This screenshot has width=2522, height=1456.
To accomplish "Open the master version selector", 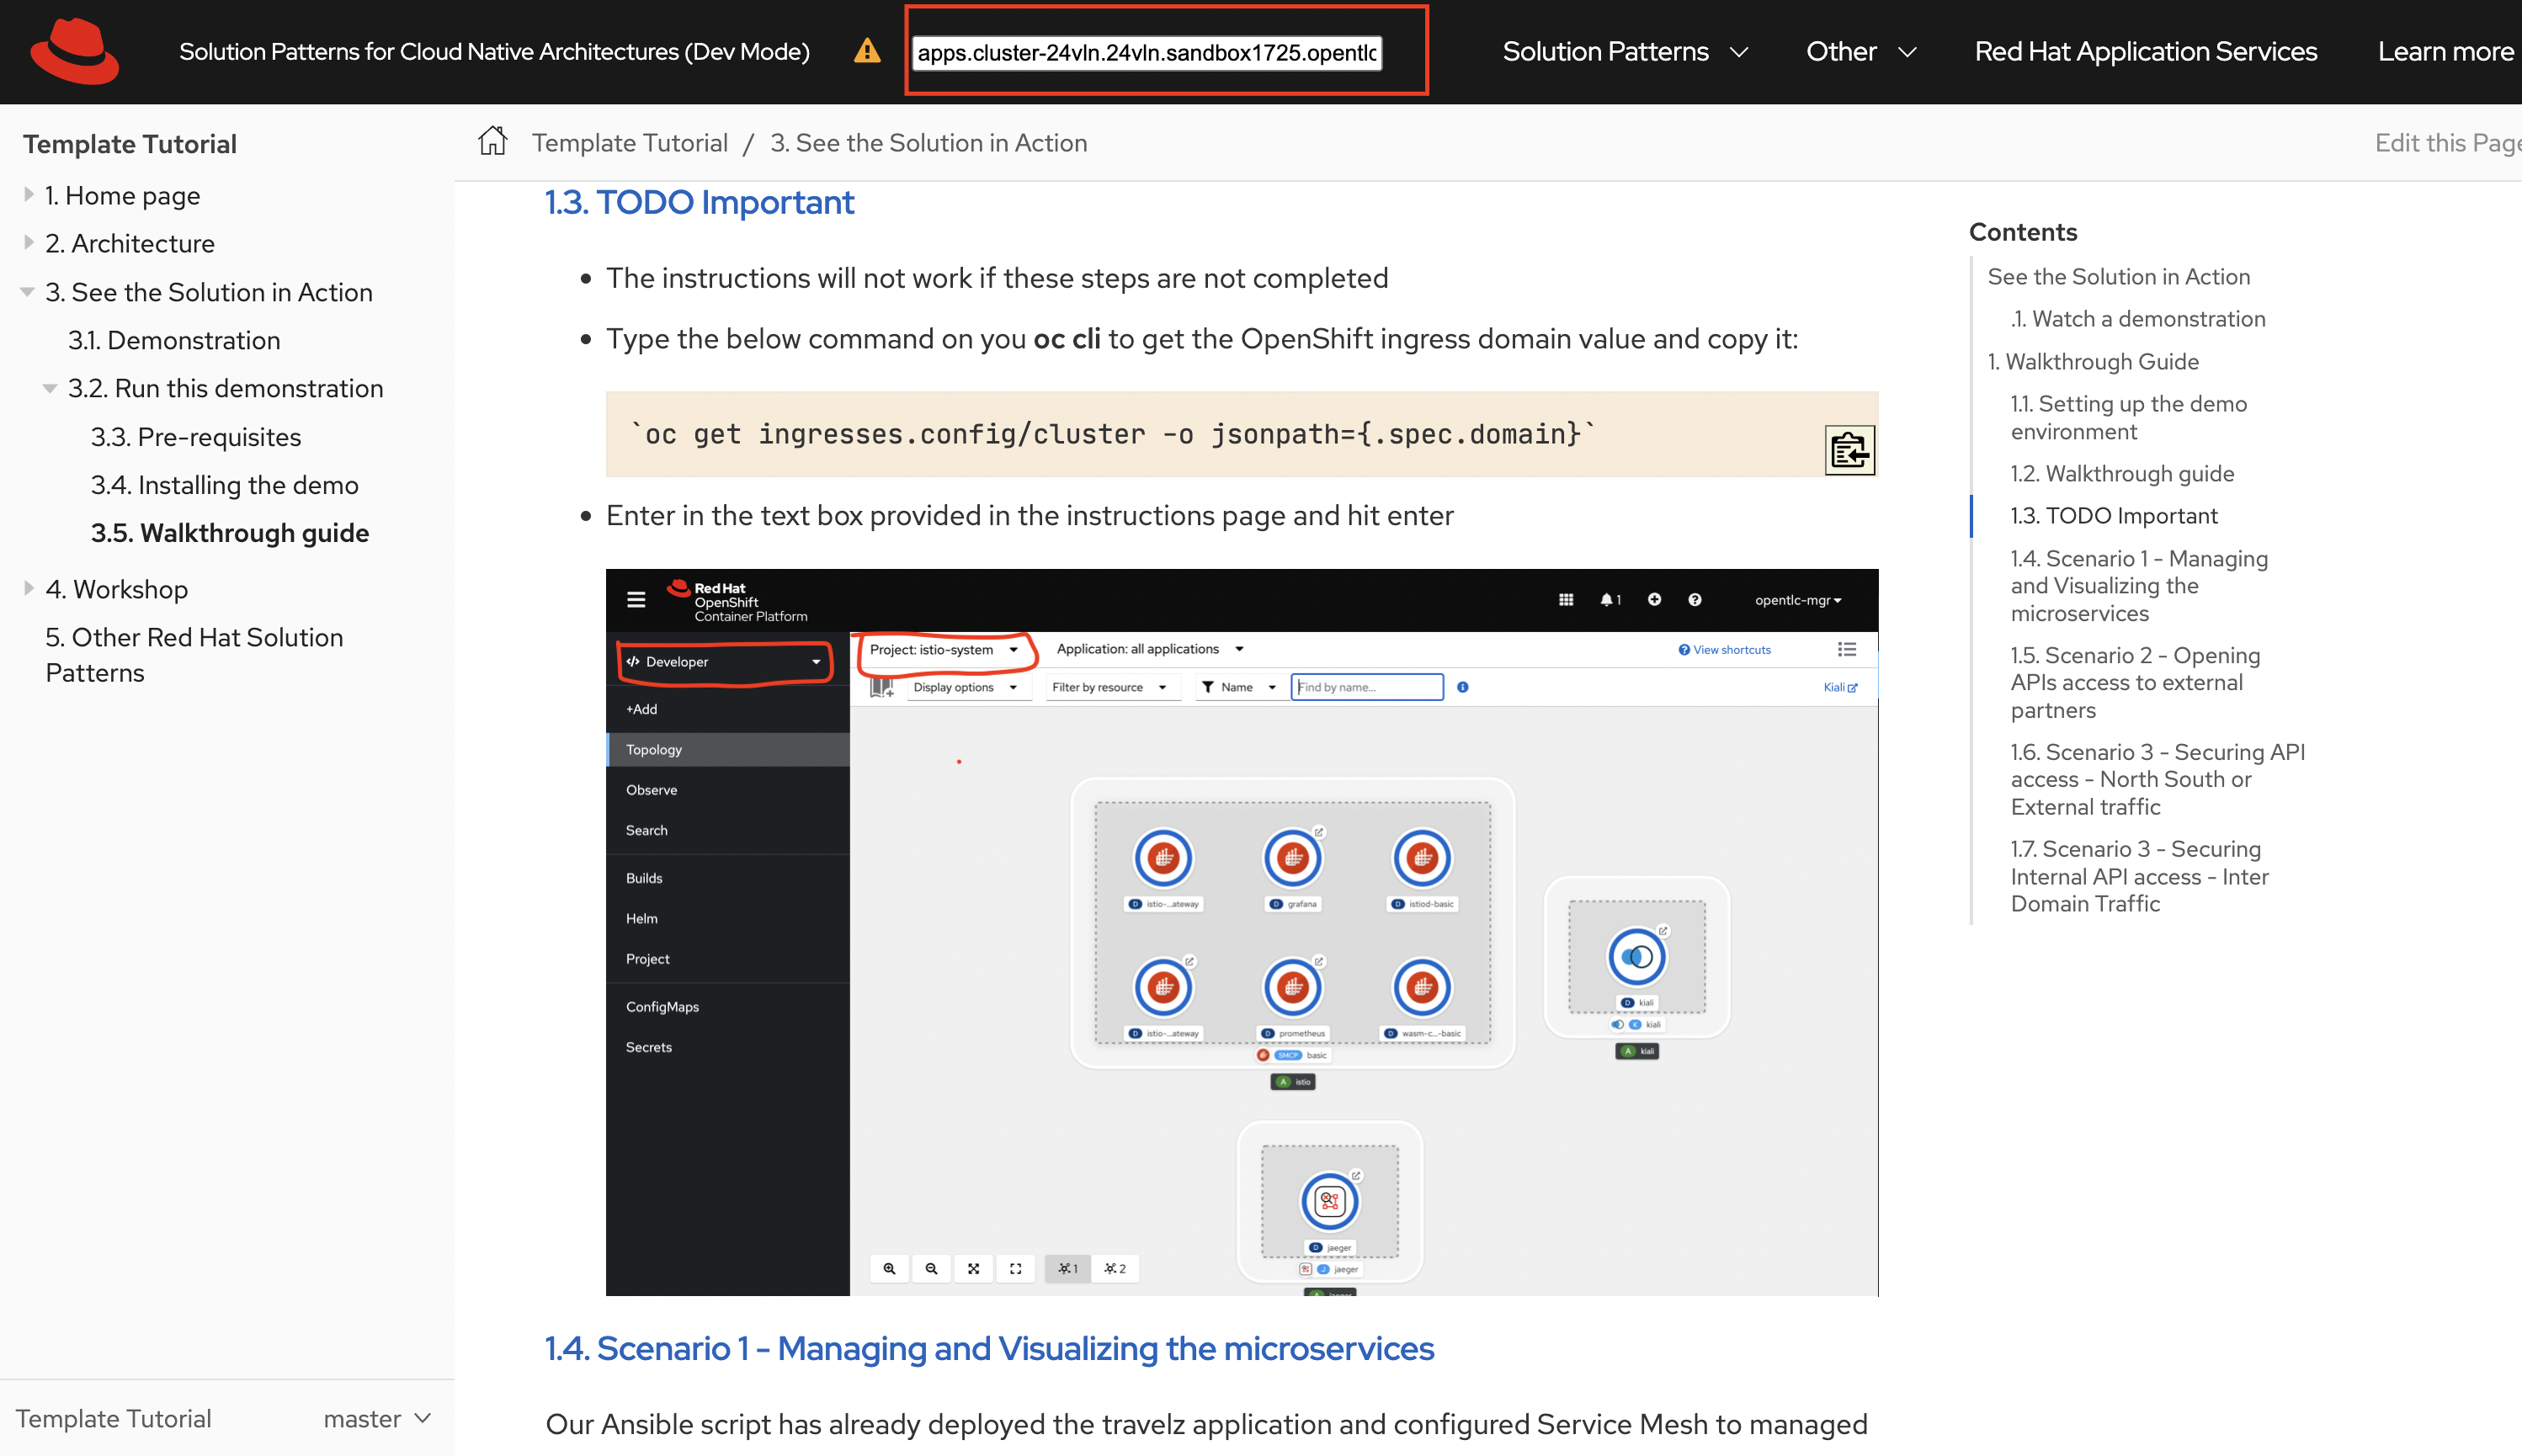I will (x=376, y=1418).
